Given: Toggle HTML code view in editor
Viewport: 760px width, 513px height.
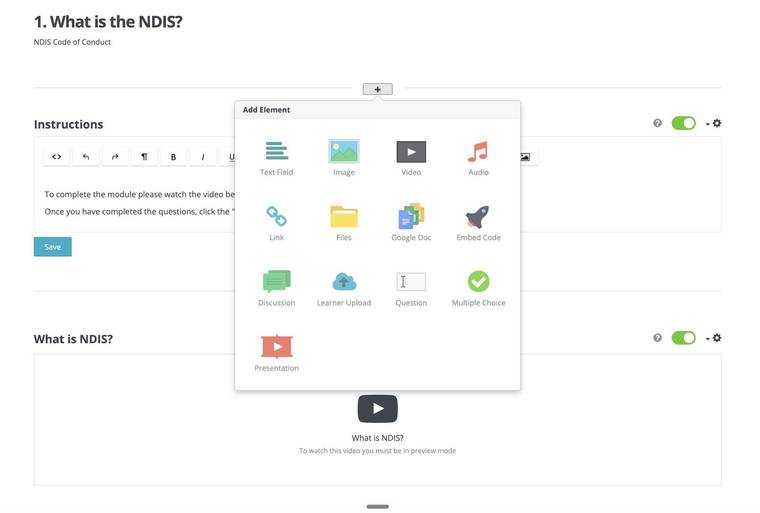Looking at the screenshot, I should tap(57, 157).
